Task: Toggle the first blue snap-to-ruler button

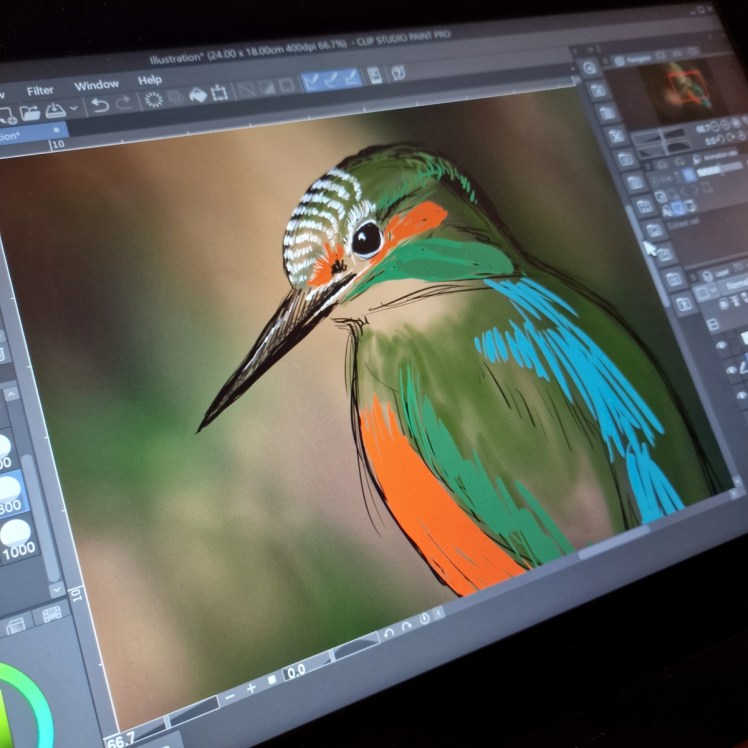Action: coord(311,82)
